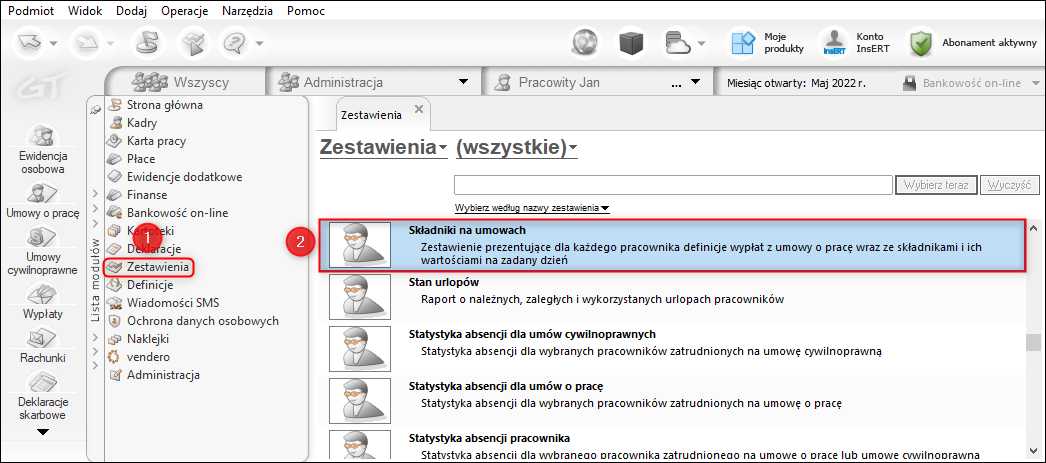Open Konto InsERT
Image resolution: width=1046 pixels, height=463 pixels.
click(x=856, y=43)
